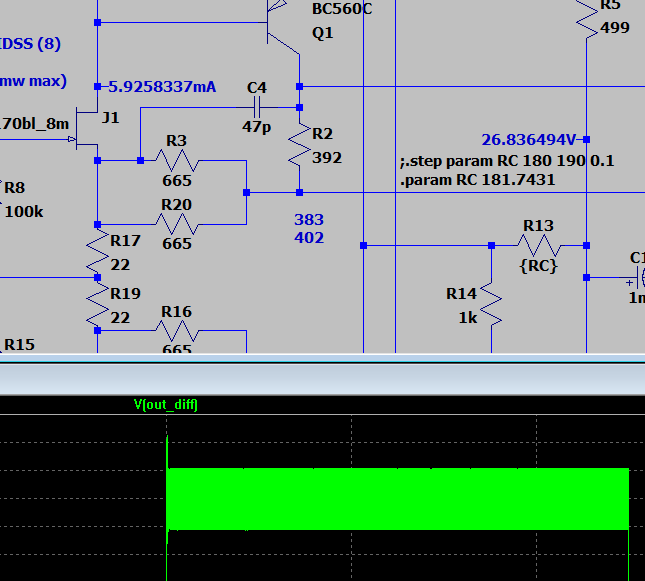Click the R19 resistor symbol
This screenshot has height=581, width=645.
pos(97,304)
